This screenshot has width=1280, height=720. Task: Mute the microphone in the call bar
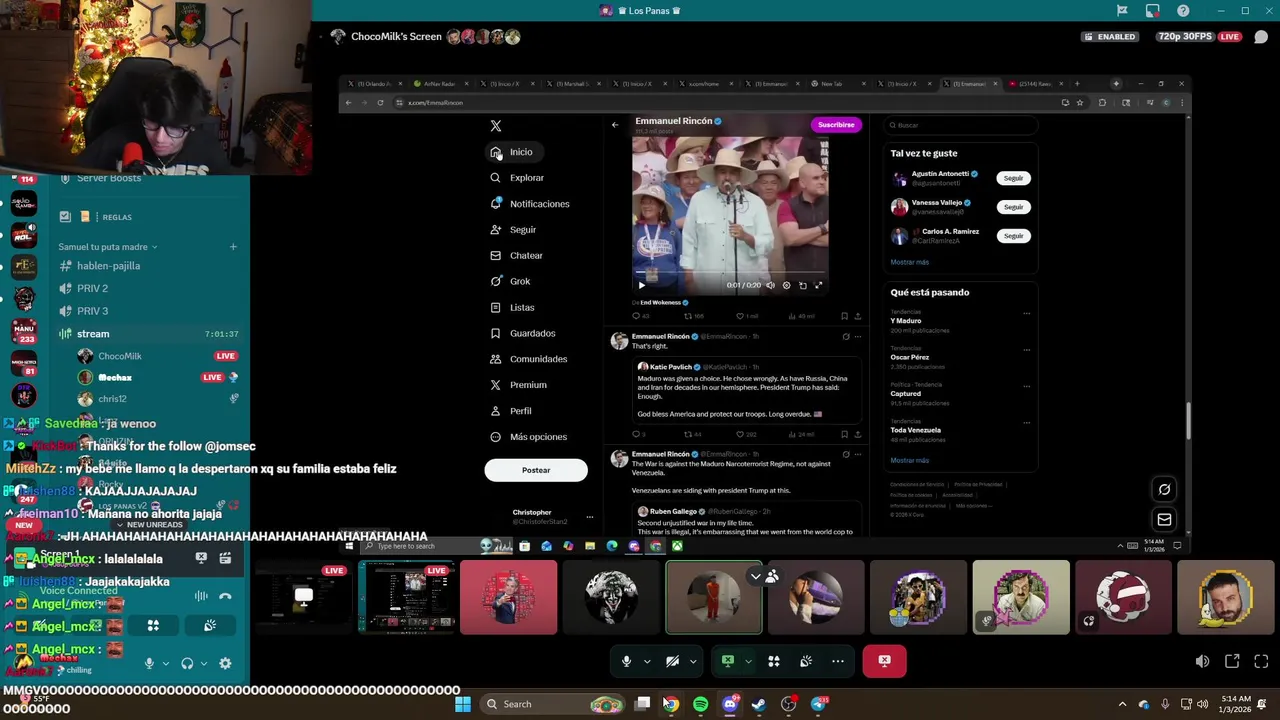pos(627,661)
